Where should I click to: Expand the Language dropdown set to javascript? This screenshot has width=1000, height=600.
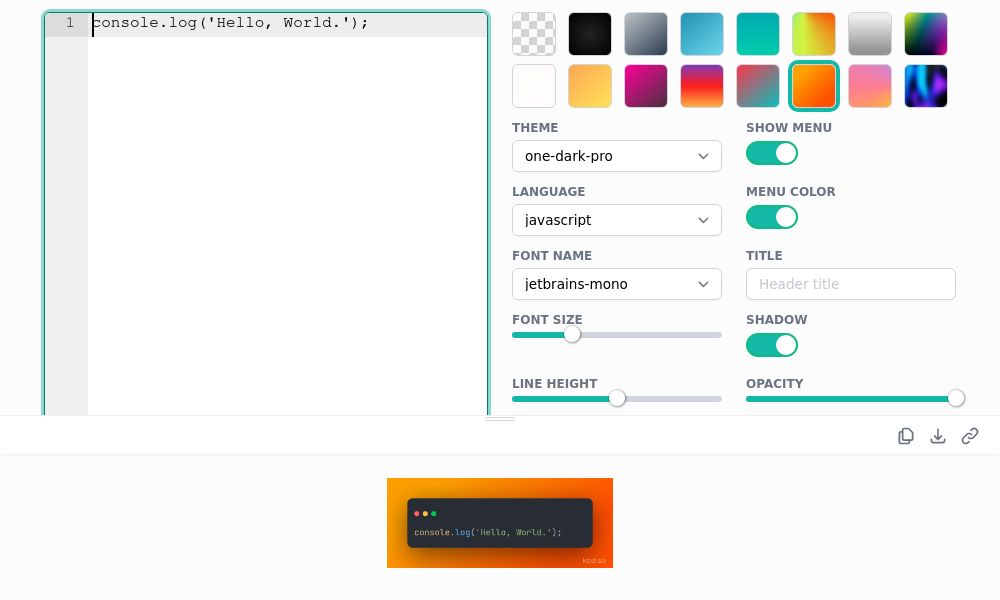click(x=617, y=220)
